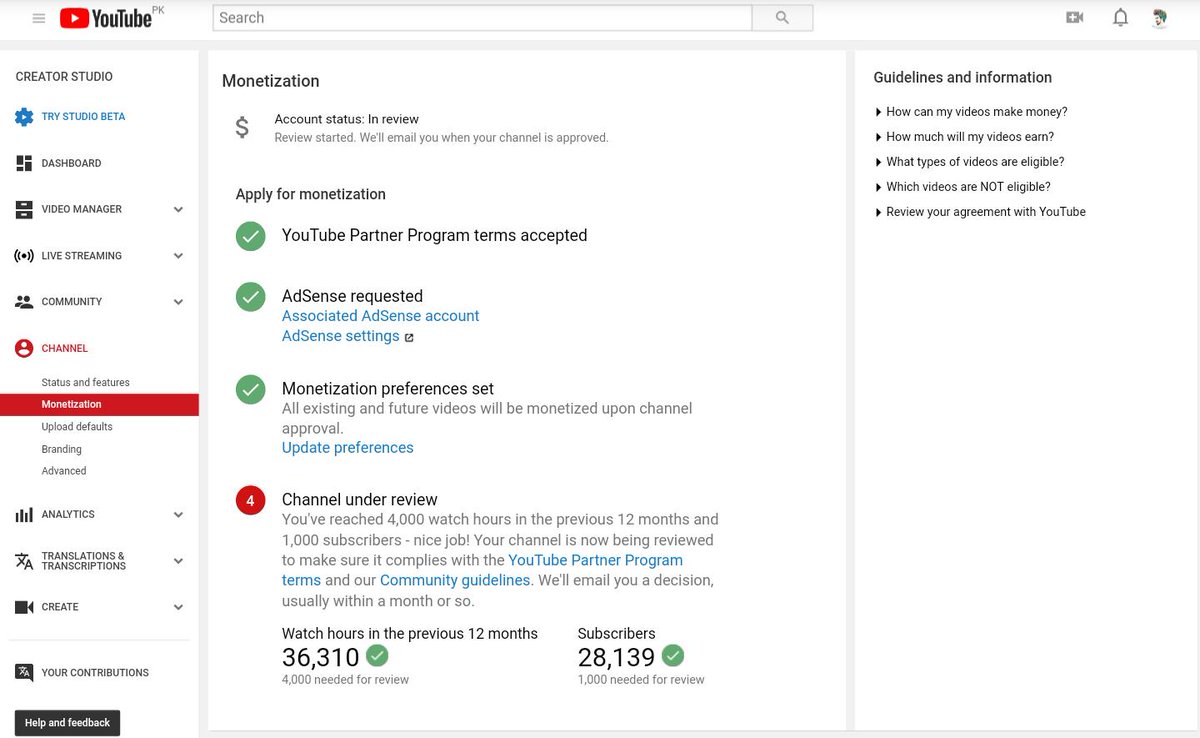Screen dimensions: 1200x738
Task: Expand Translations & Transcriptions section
Action: (x=178, y=561)
